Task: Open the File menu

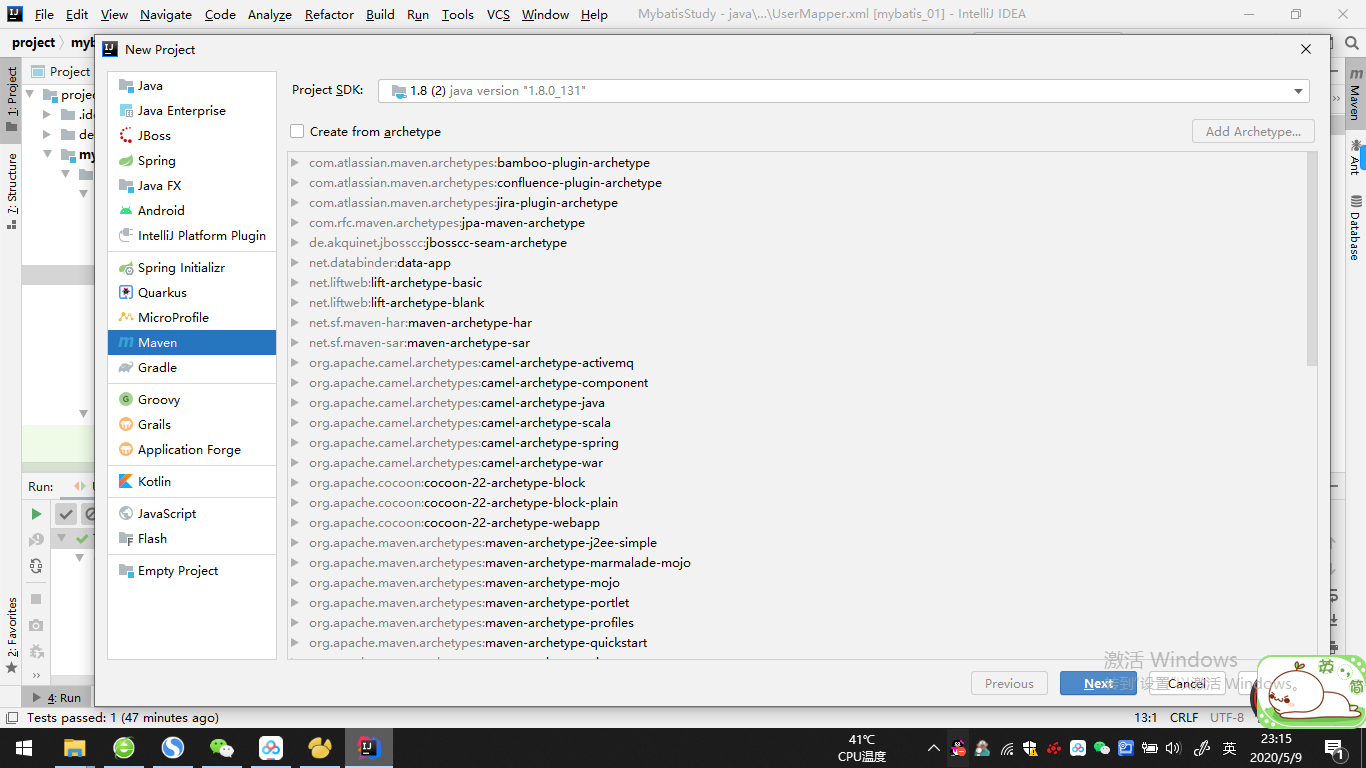Action: [44, 15]
